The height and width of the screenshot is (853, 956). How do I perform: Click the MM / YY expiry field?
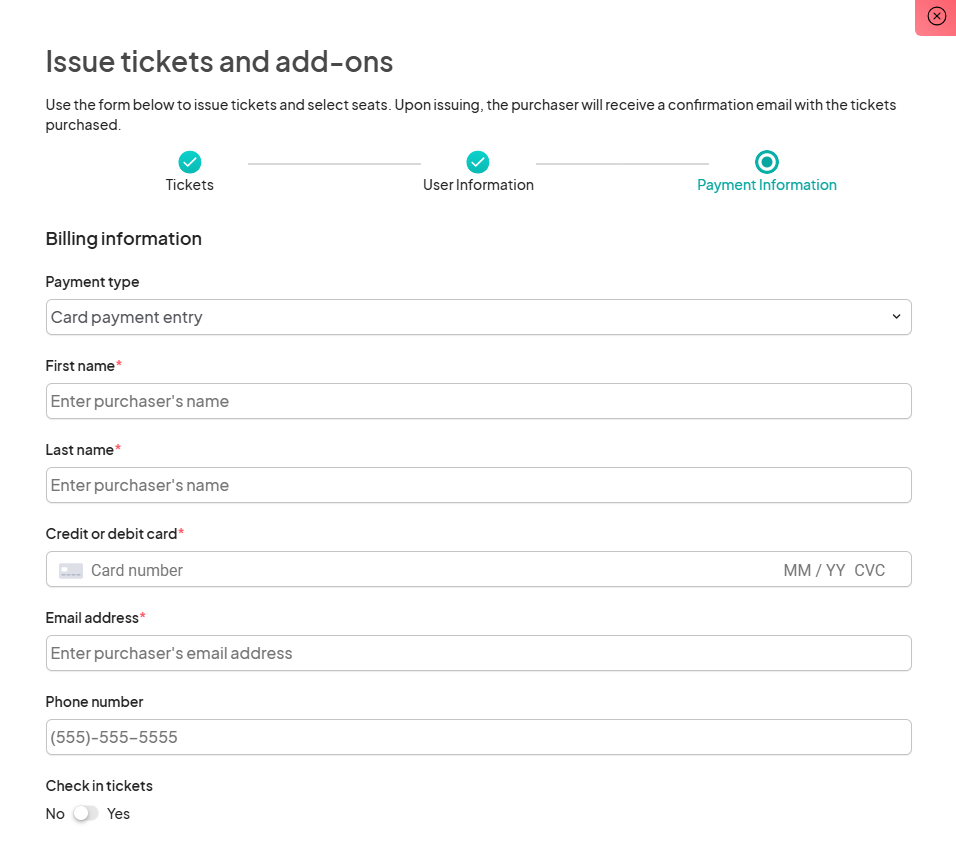coord(814,570)
